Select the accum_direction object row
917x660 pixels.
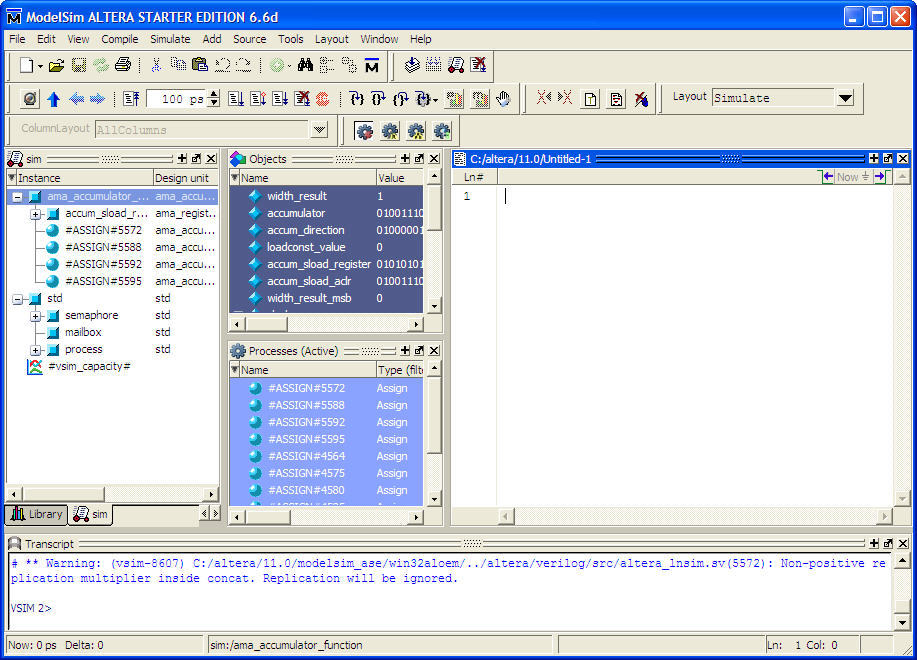tap(305, 230)
